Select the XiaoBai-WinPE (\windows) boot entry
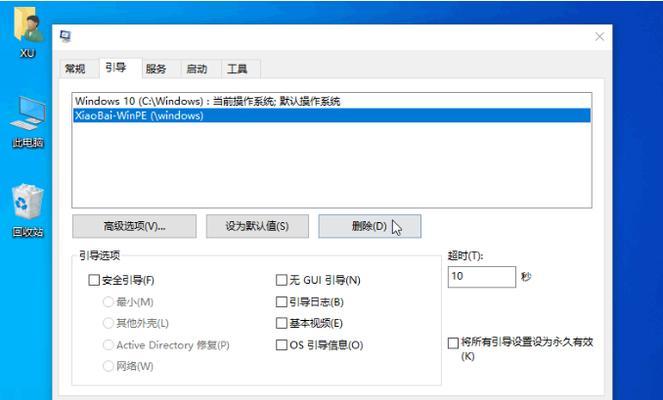The height and width of the screenshot is (400, 663). point(332,115)
